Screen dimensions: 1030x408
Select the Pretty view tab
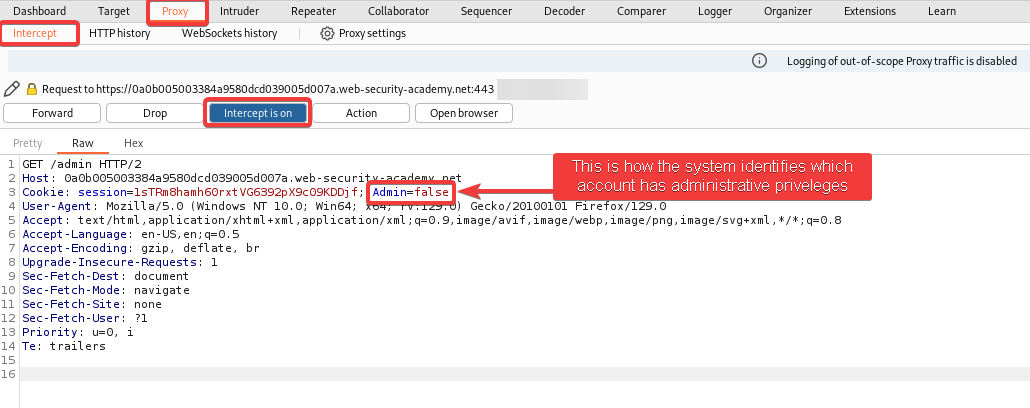tap(28, 143)
